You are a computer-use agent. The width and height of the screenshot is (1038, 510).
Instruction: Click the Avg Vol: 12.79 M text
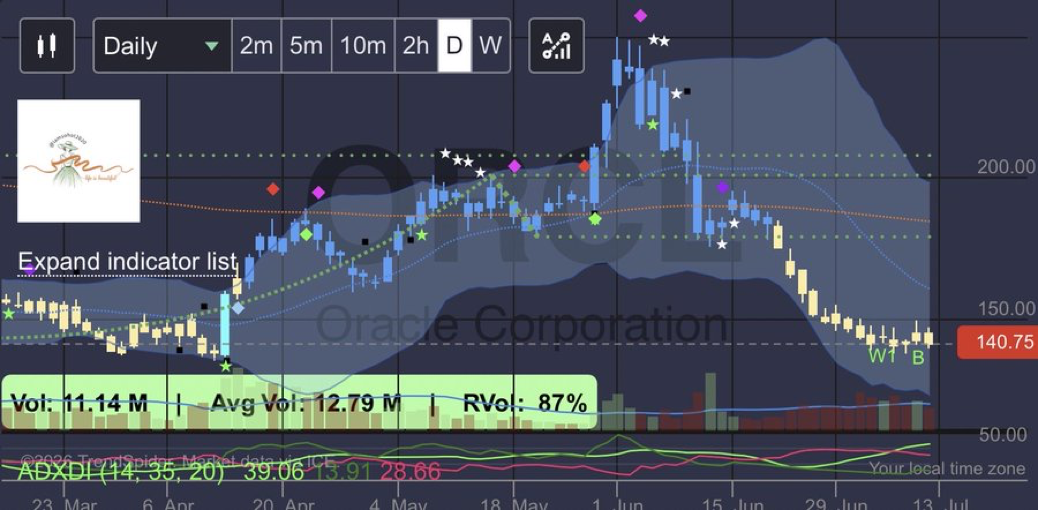(306, 403)
